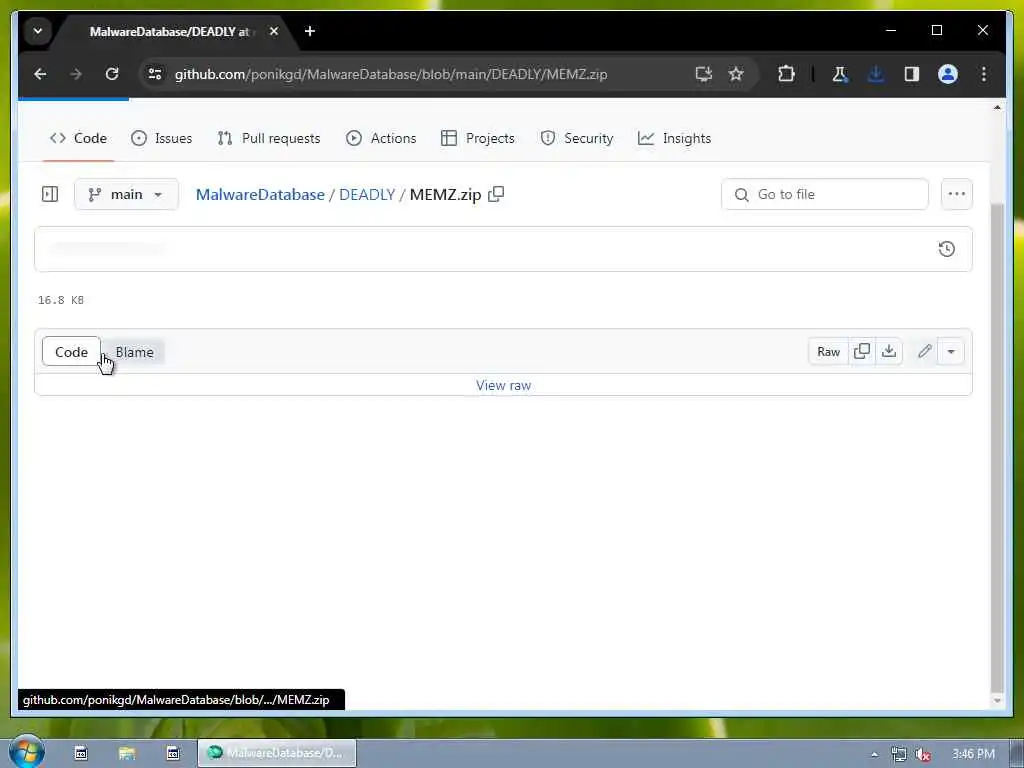This screenshot has width=1024, height=768.
Task: Open the browser side panel
Action: click(912, 74)
